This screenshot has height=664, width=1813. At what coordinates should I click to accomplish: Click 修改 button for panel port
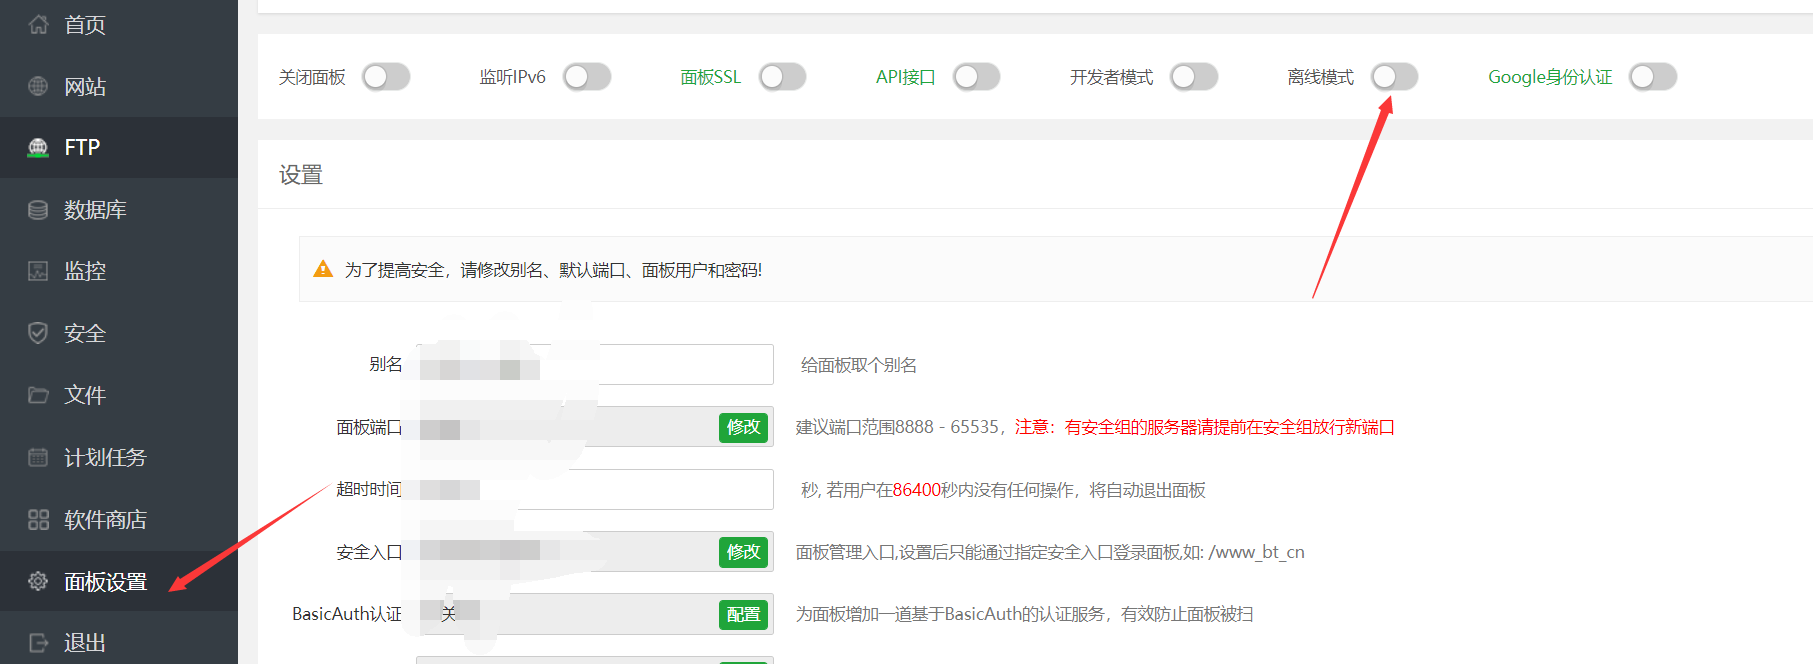pos(743,427)
